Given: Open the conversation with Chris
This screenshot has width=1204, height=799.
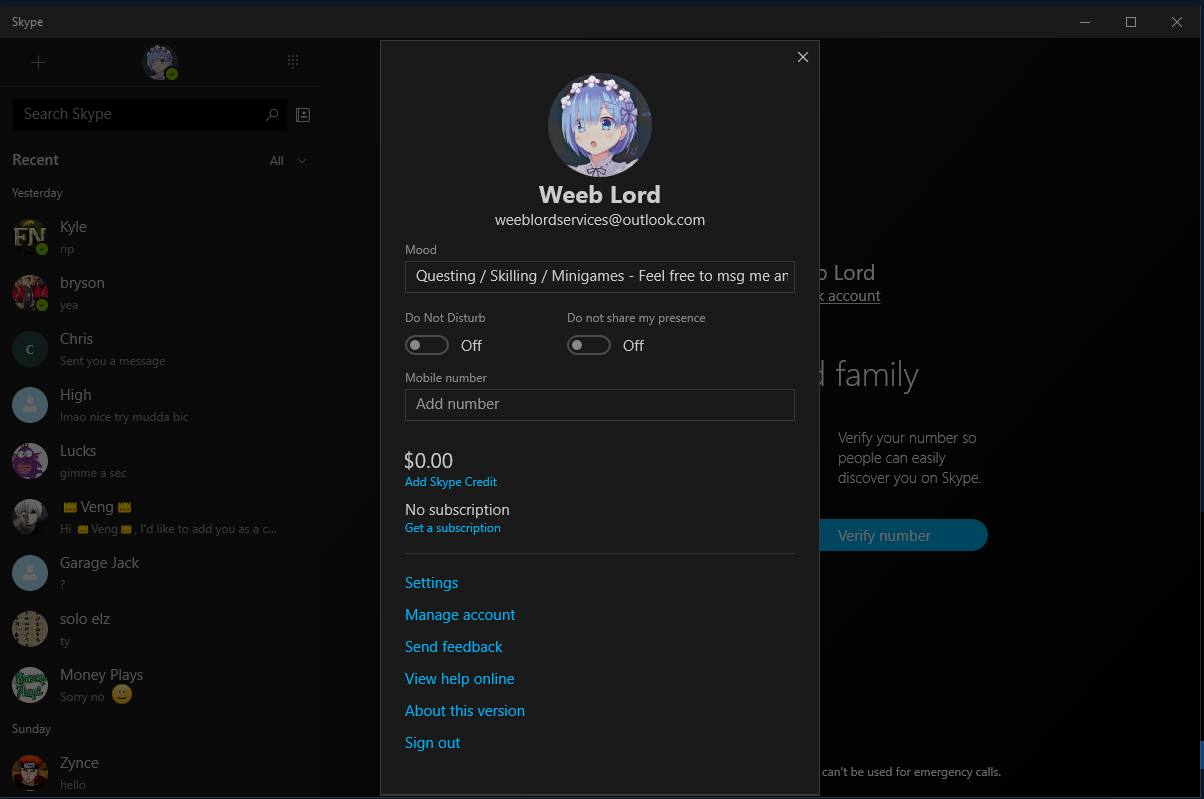Looking at the screenshot, I should [x=160, y=349].
